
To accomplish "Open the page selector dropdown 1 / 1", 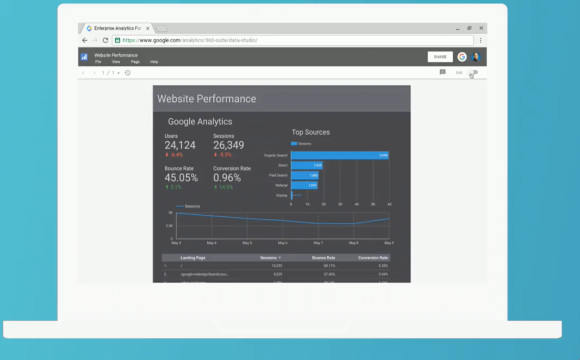I will click(x=111, y=73).
